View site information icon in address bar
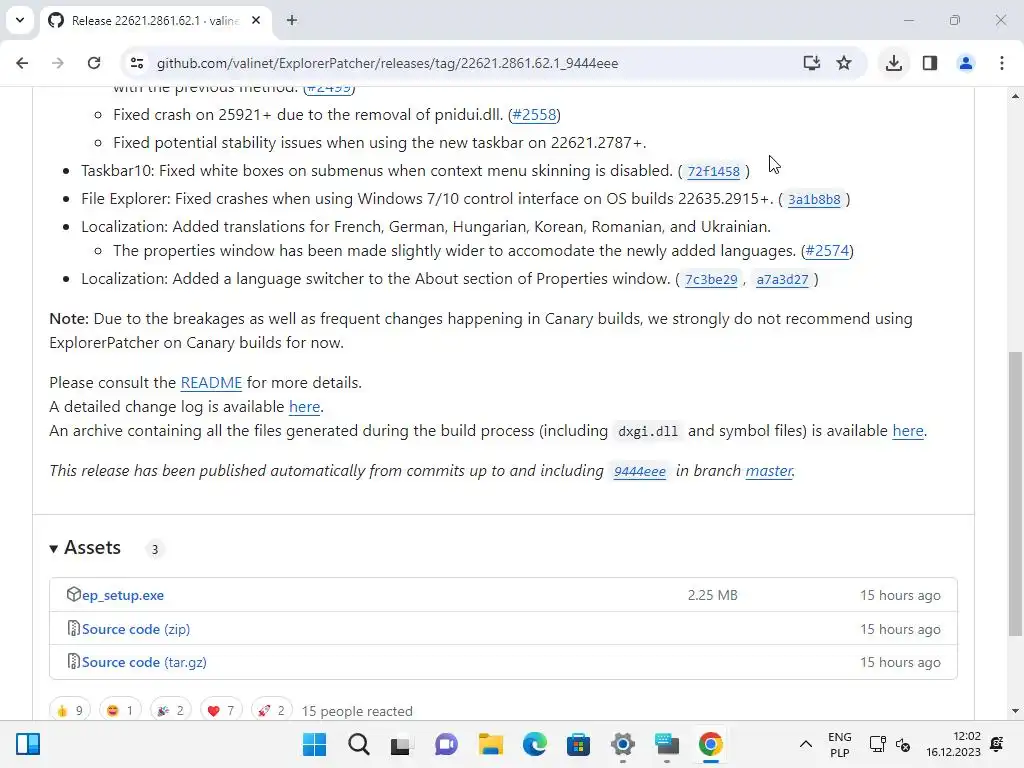This screenshot has height=768, width=1024. tap(137, 63)
